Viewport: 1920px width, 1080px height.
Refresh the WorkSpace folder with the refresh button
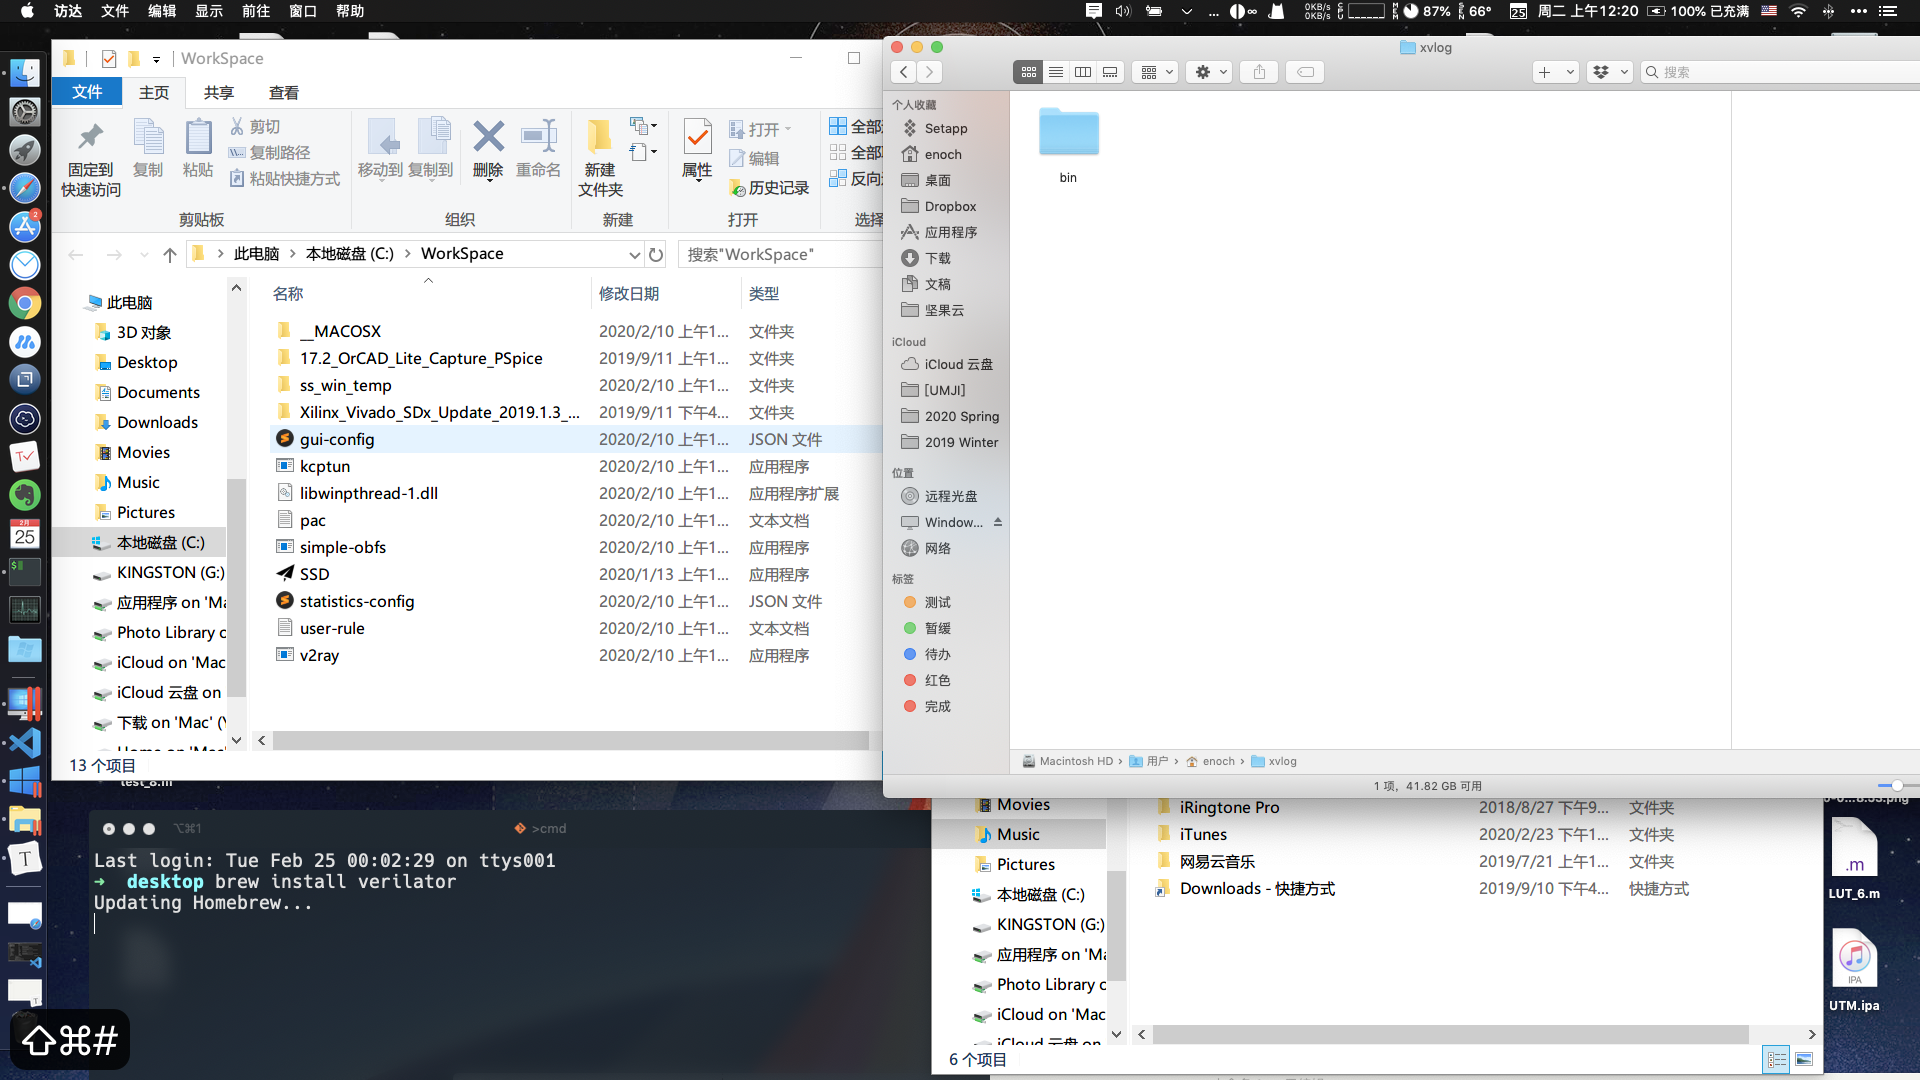click(656, 254)
